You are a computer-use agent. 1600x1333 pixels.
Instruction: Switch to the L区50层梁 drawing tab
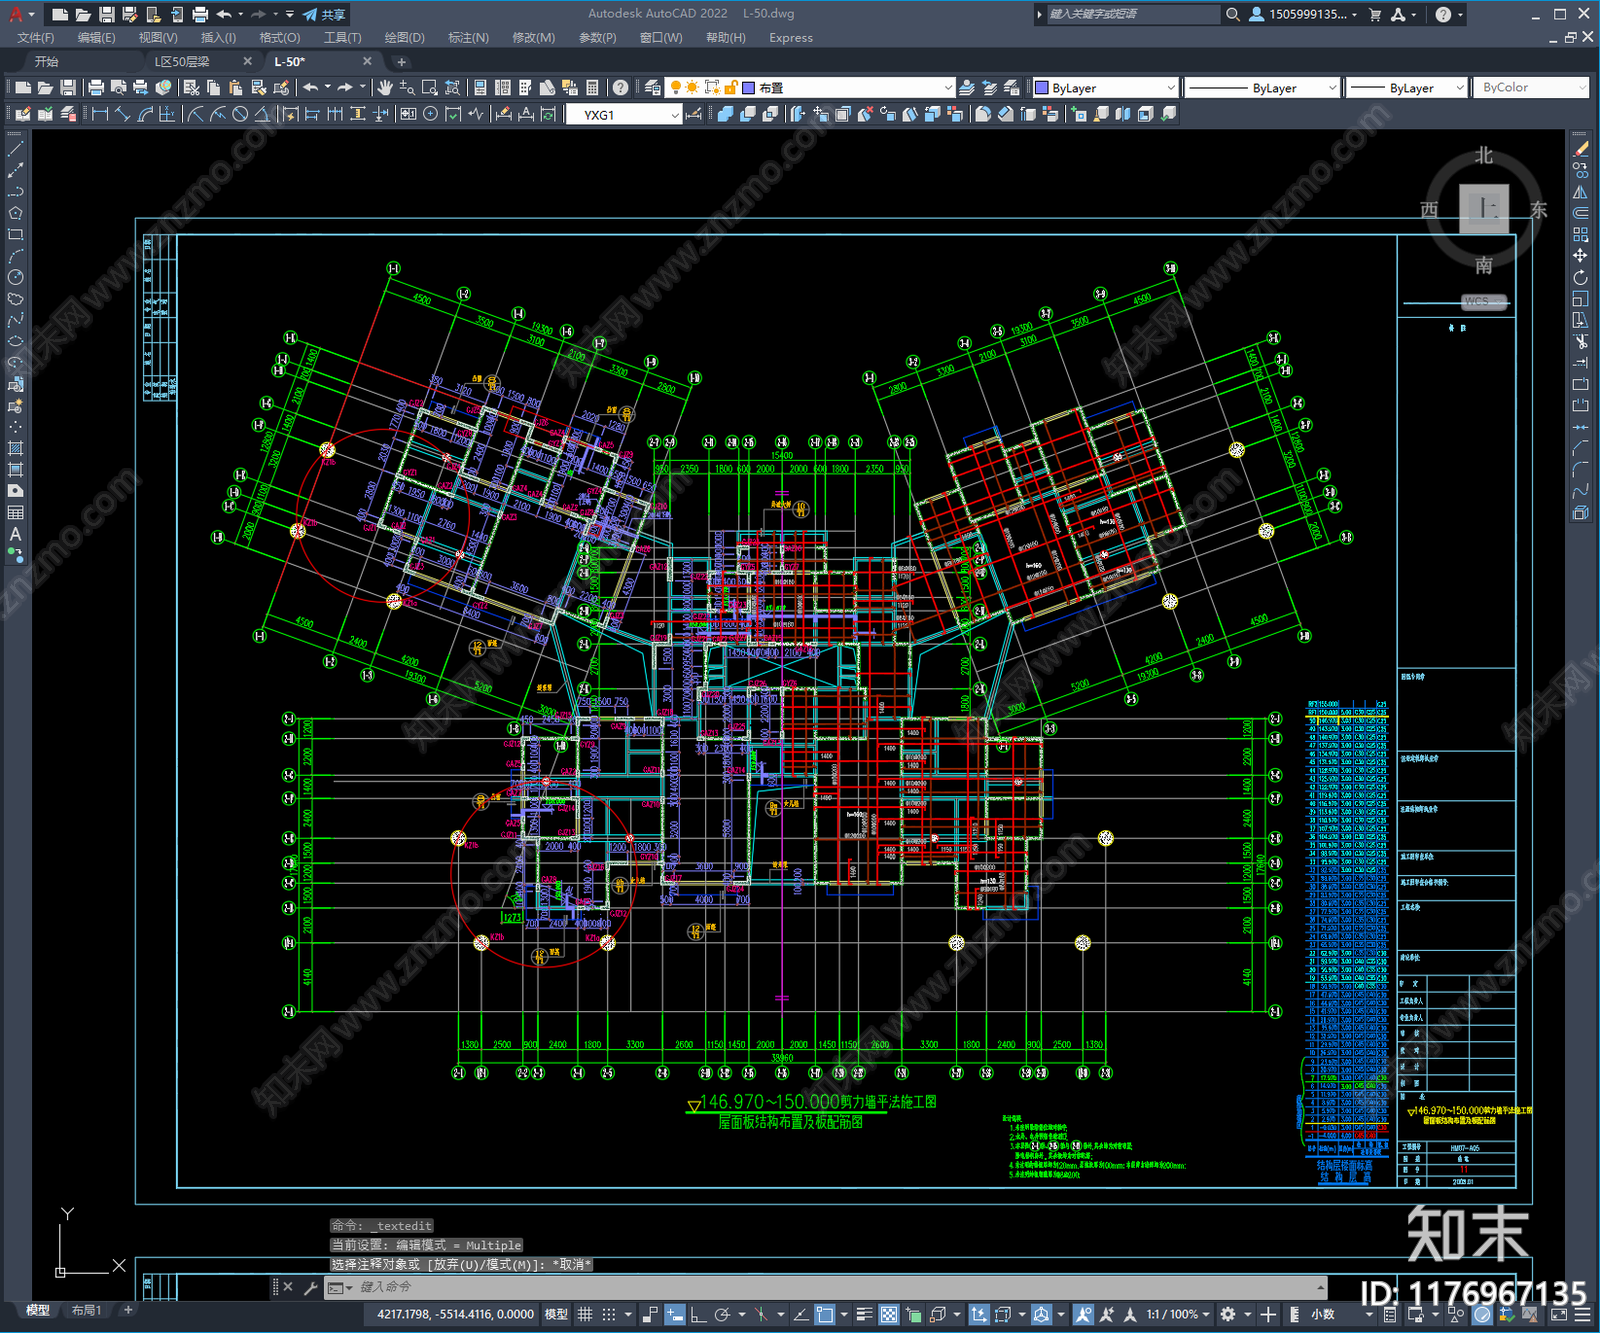pyautogui.click(x=182, y=62)
